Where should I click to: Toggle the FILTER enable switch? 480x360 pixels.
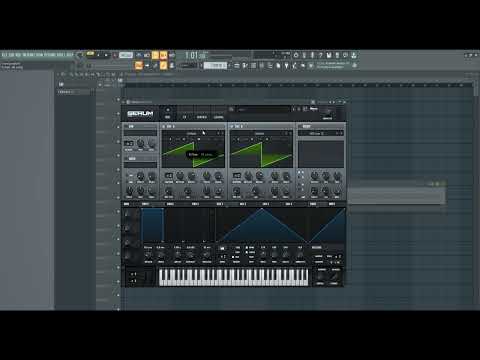click(300, 127)
